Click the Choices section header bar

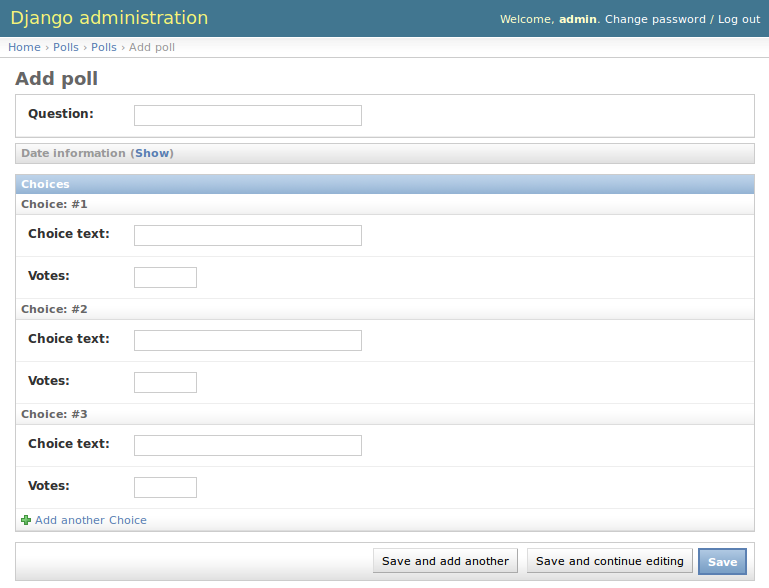[385, 184]
